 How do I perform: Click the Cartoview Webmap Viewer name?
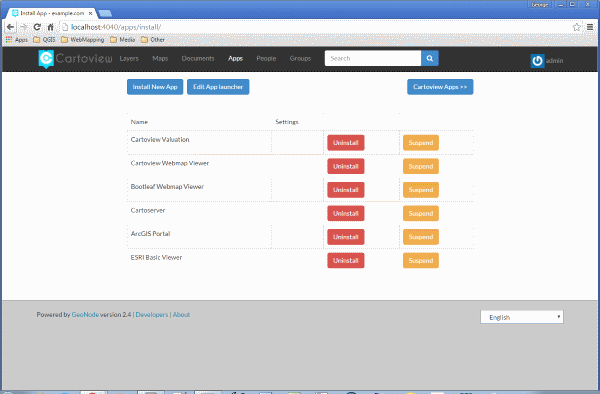pyautogui.click(x=170, y=163)
